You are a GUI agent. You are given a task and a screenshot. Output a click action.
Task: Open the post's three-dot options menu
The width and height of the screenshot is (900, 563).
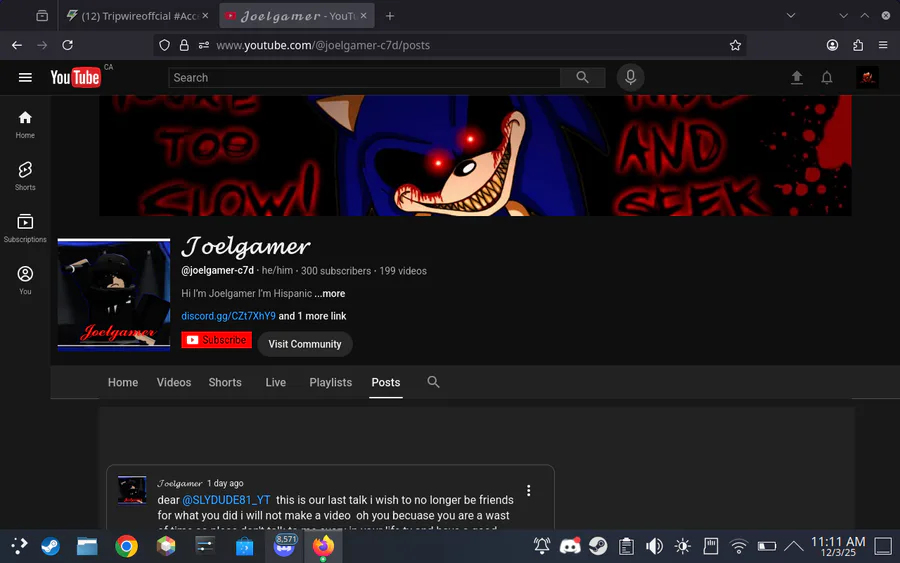(x=529, y=491)
